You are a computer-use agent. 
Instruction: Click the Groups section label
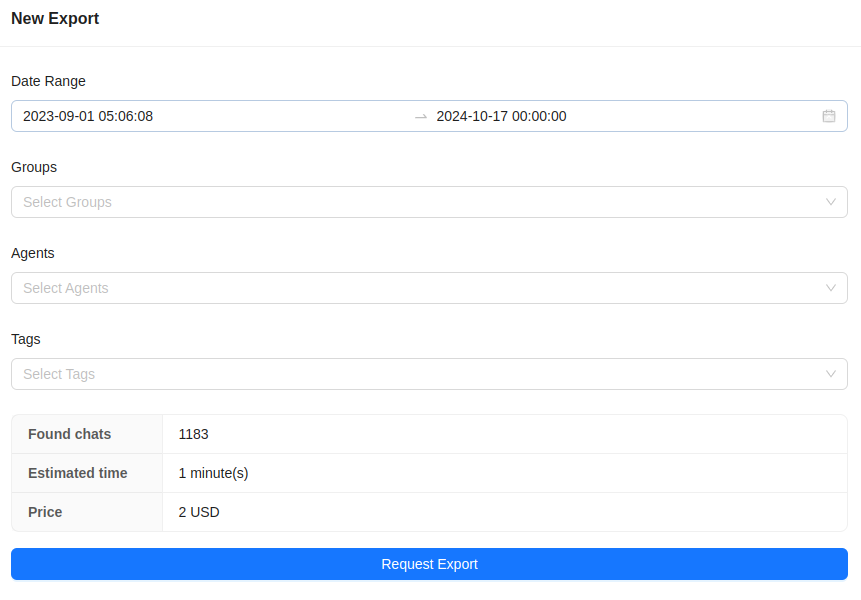[x=34, y=167]
